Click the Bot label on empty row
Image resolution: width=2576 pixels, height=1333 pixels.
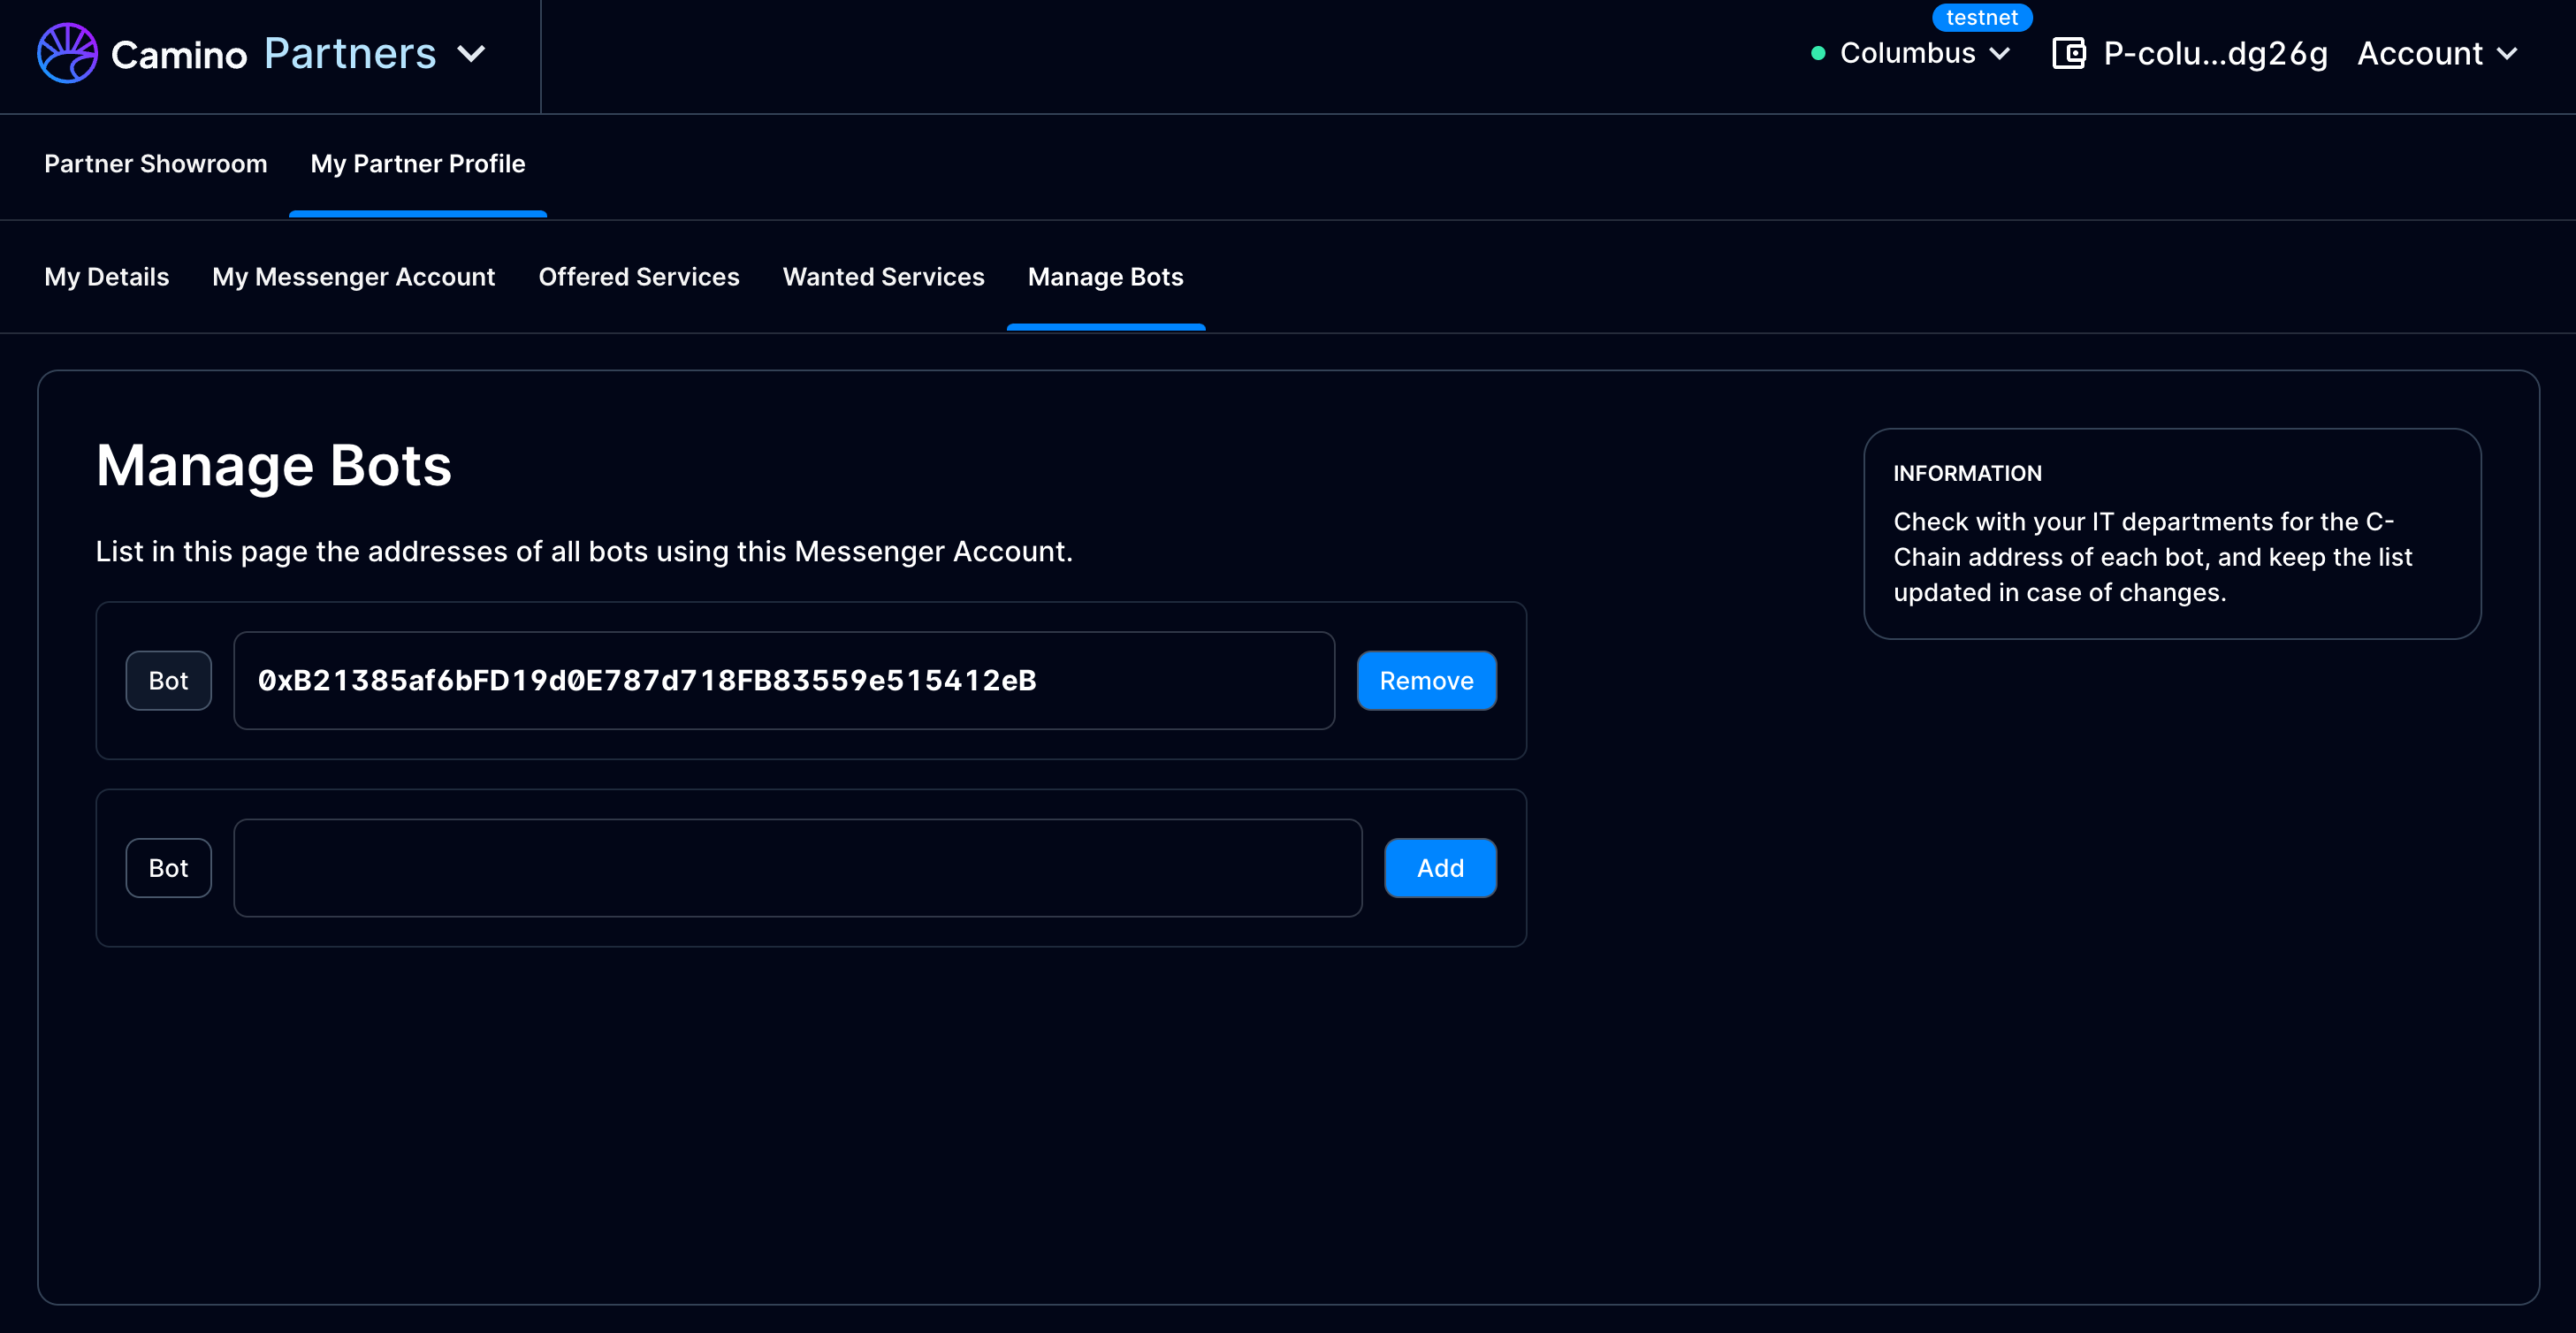pos(168,868)
